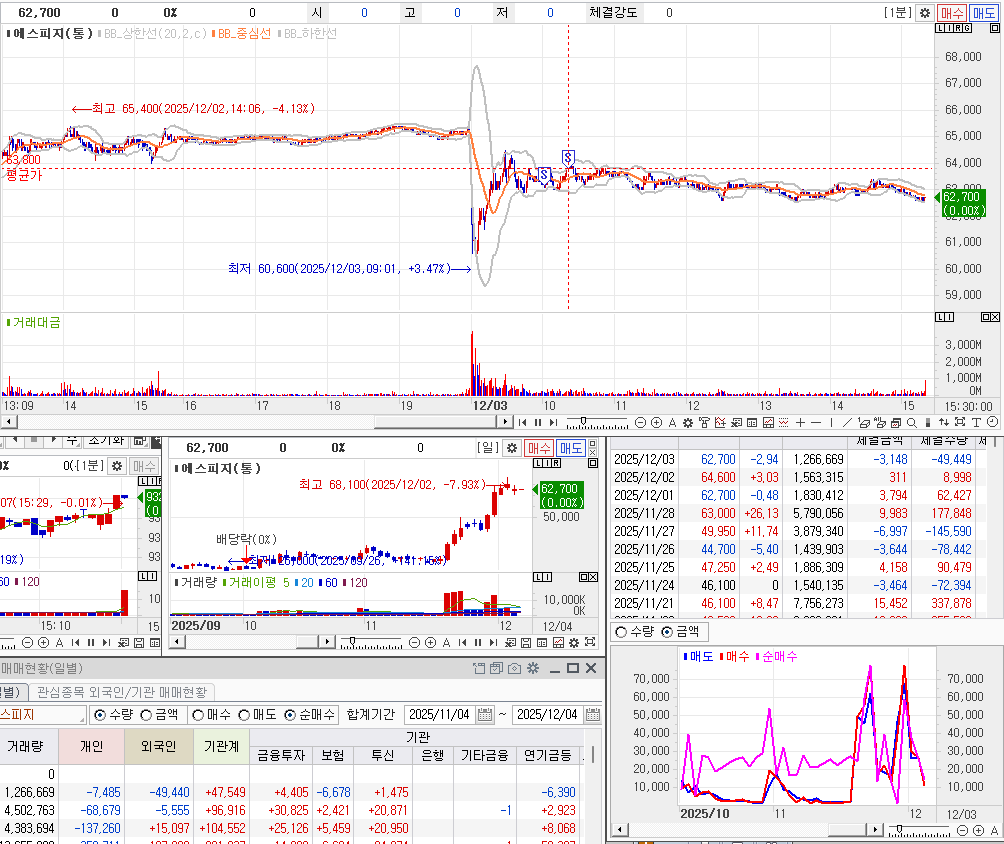
Task: Click zoom in plus circle in main chart toolbar
Action: tap(656, 423)
